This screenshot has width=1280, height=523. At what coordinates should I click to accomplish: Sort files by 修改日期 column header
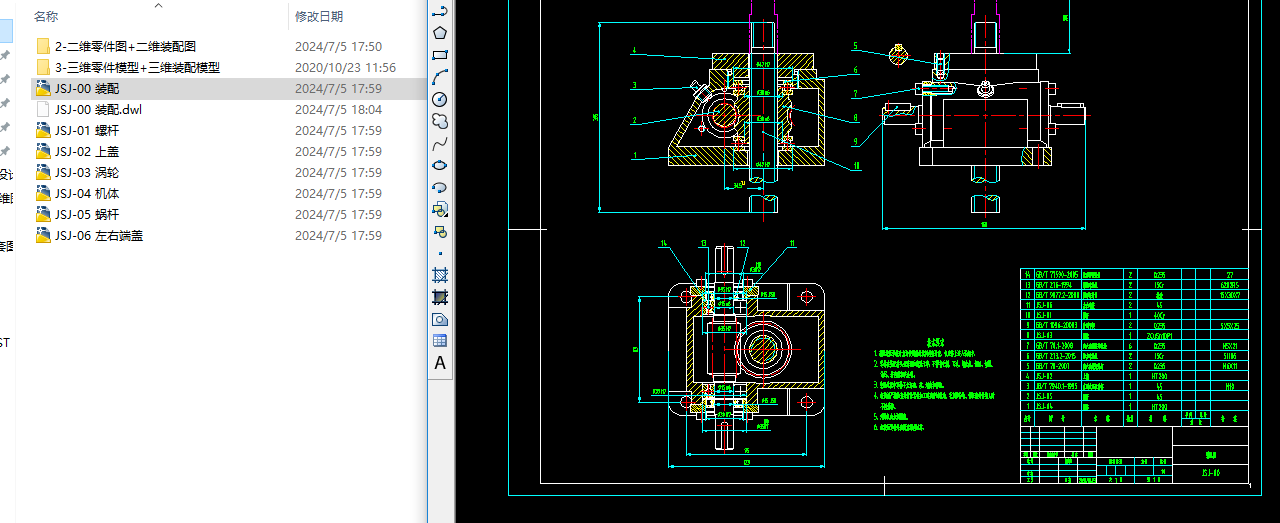(319, 16)
